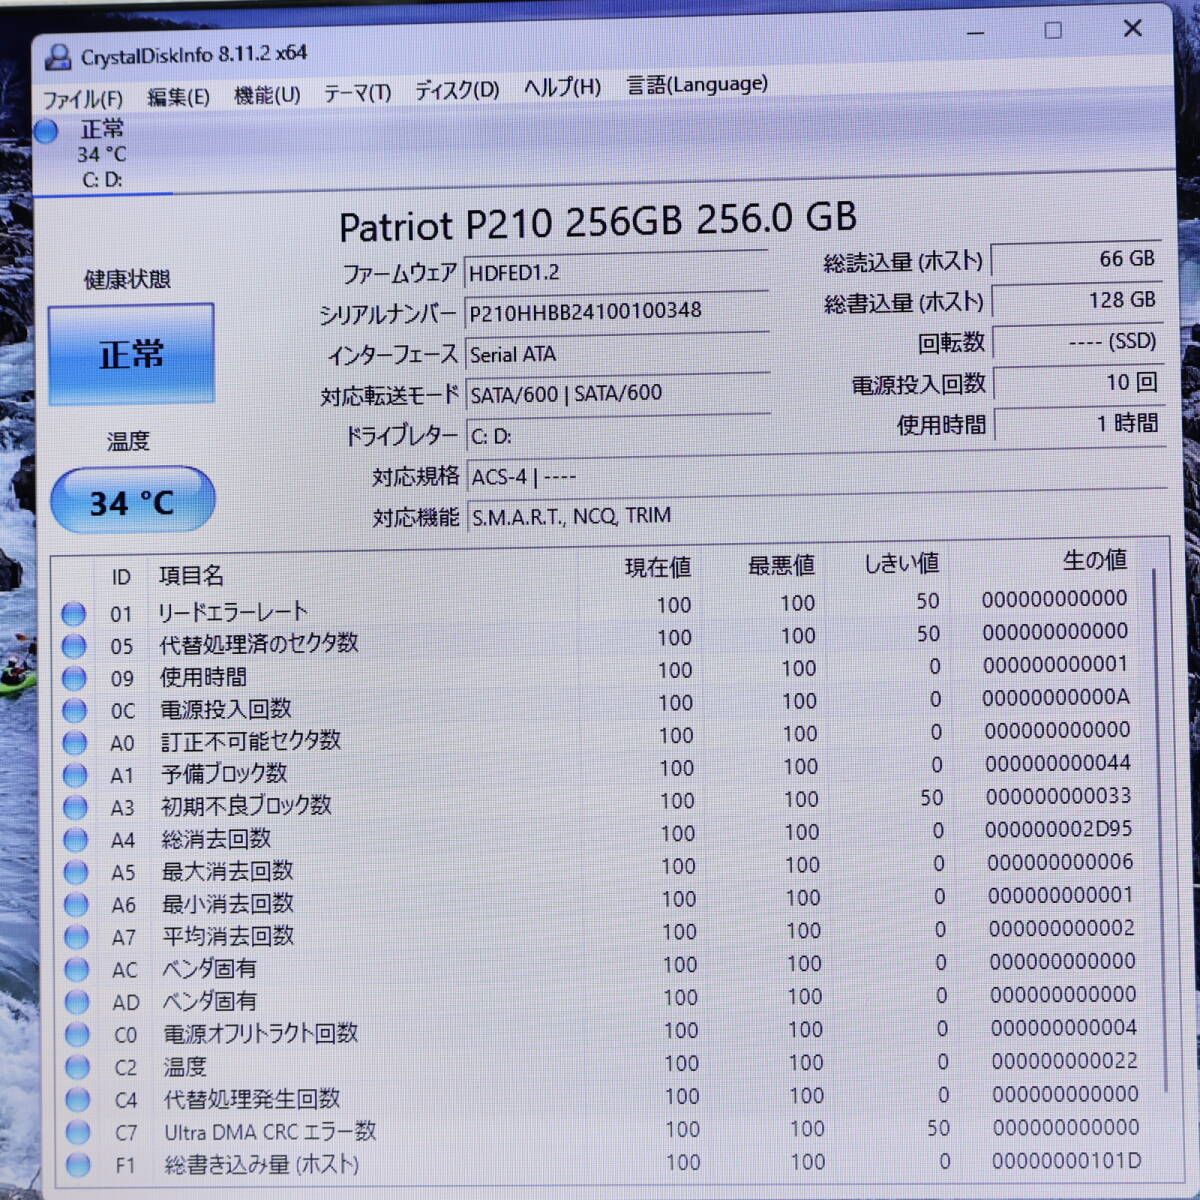Click status circle for C7 Ultra DMA CRC row
The width and height of the screenshot is (1200, 1200).
77,1132
